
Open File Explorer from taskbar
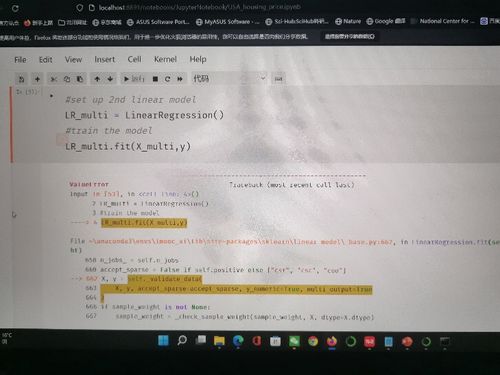[x=219, y=341]
